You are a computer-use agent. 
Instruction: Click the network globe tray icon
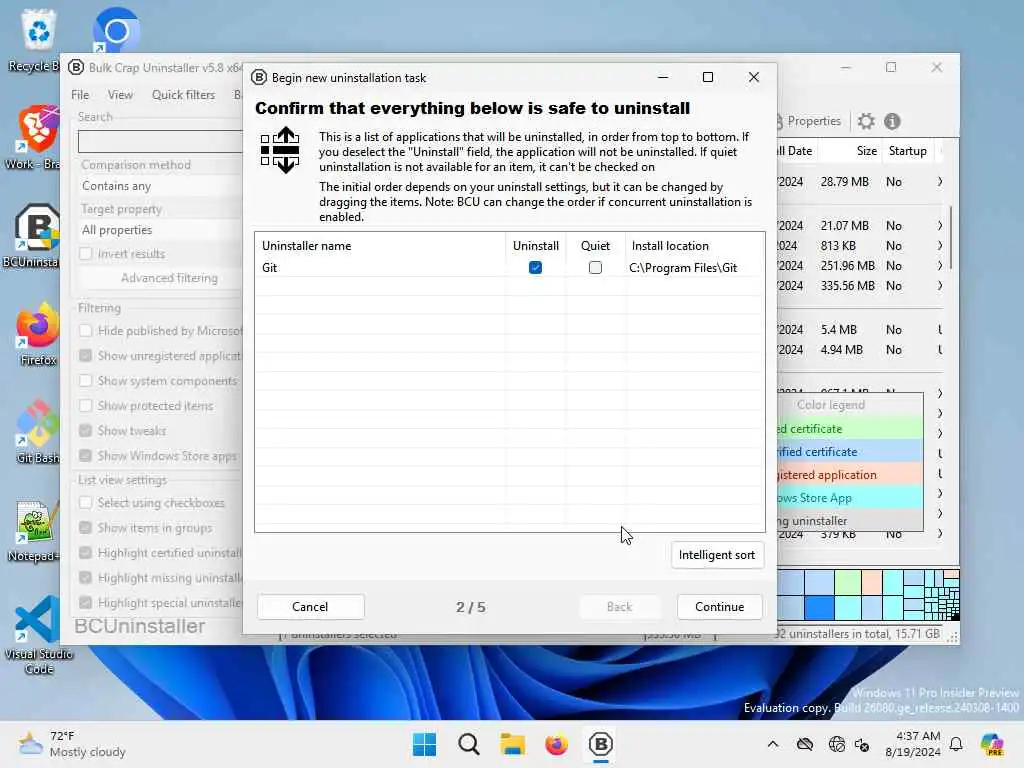[837, 744]
